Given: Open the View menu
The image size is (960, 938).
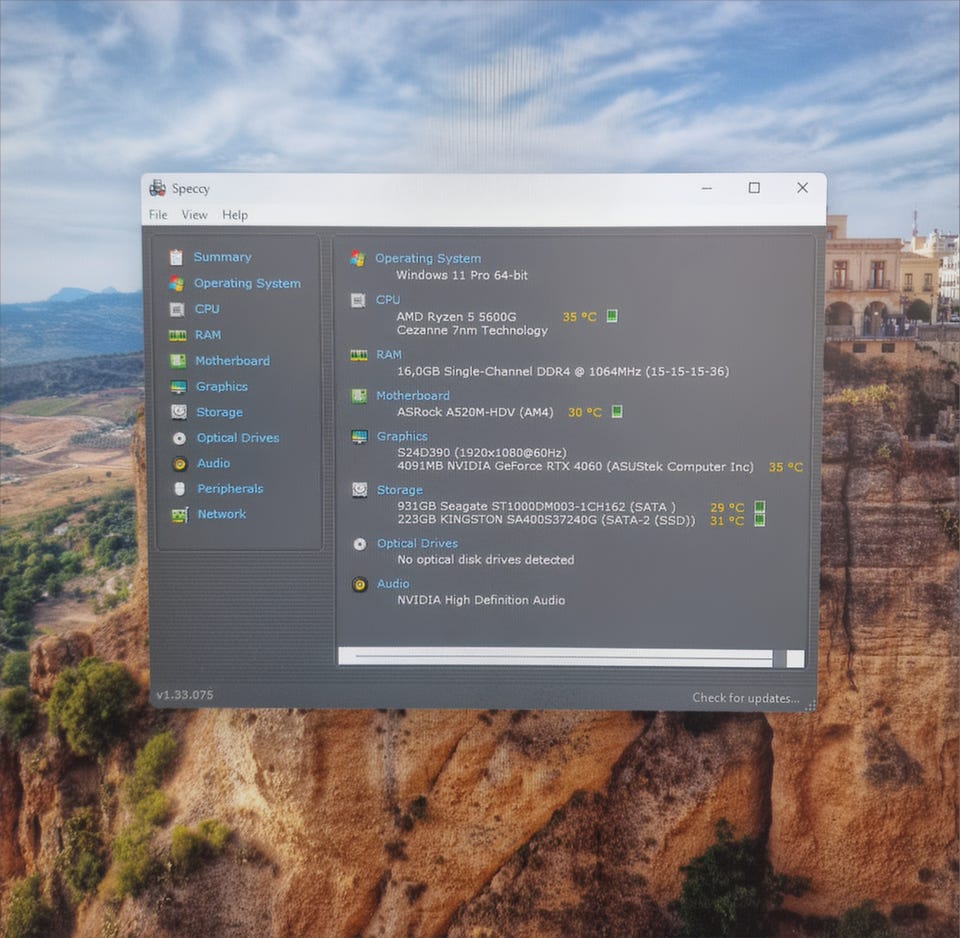Looking at the screenshot, I should click(194, 215).
